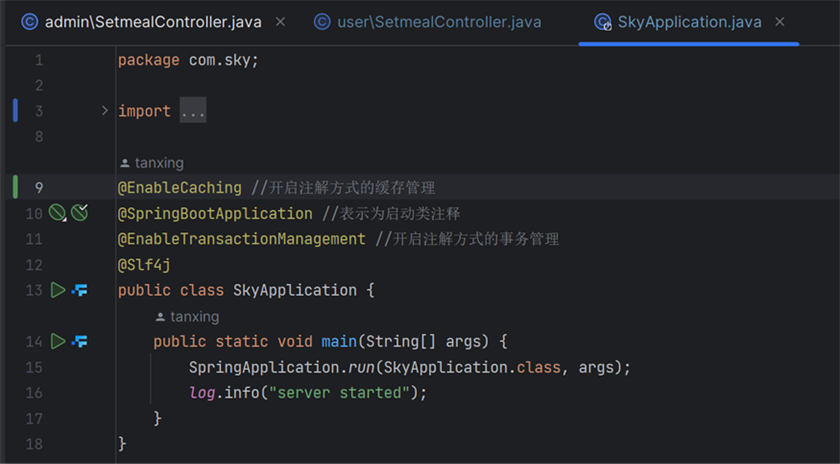Click the String[] args parameter
Image resolution: width=840 pixels, height=464 pixels.
[428, 341]
